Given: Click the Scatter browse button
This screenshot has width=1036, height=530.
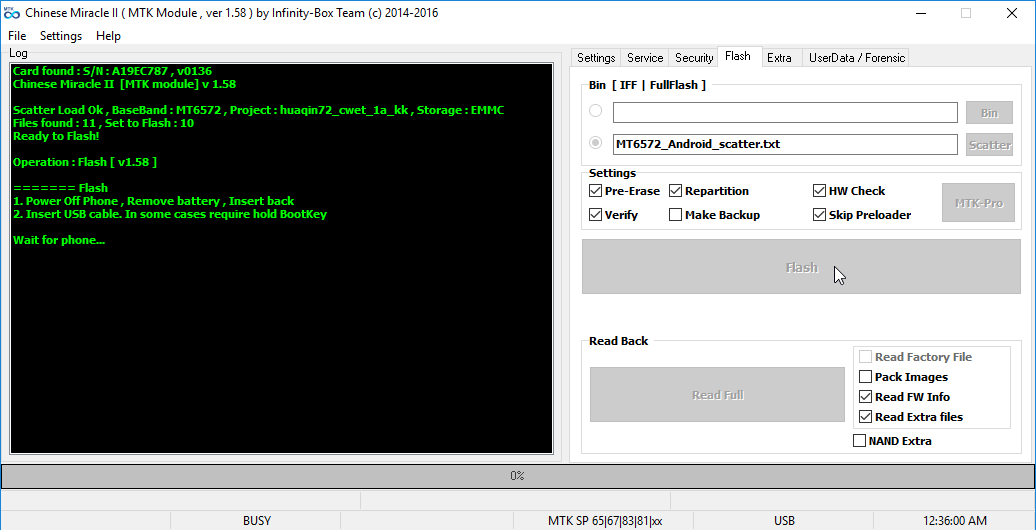Looking at the screenshot, I should (x=989, y=145).
